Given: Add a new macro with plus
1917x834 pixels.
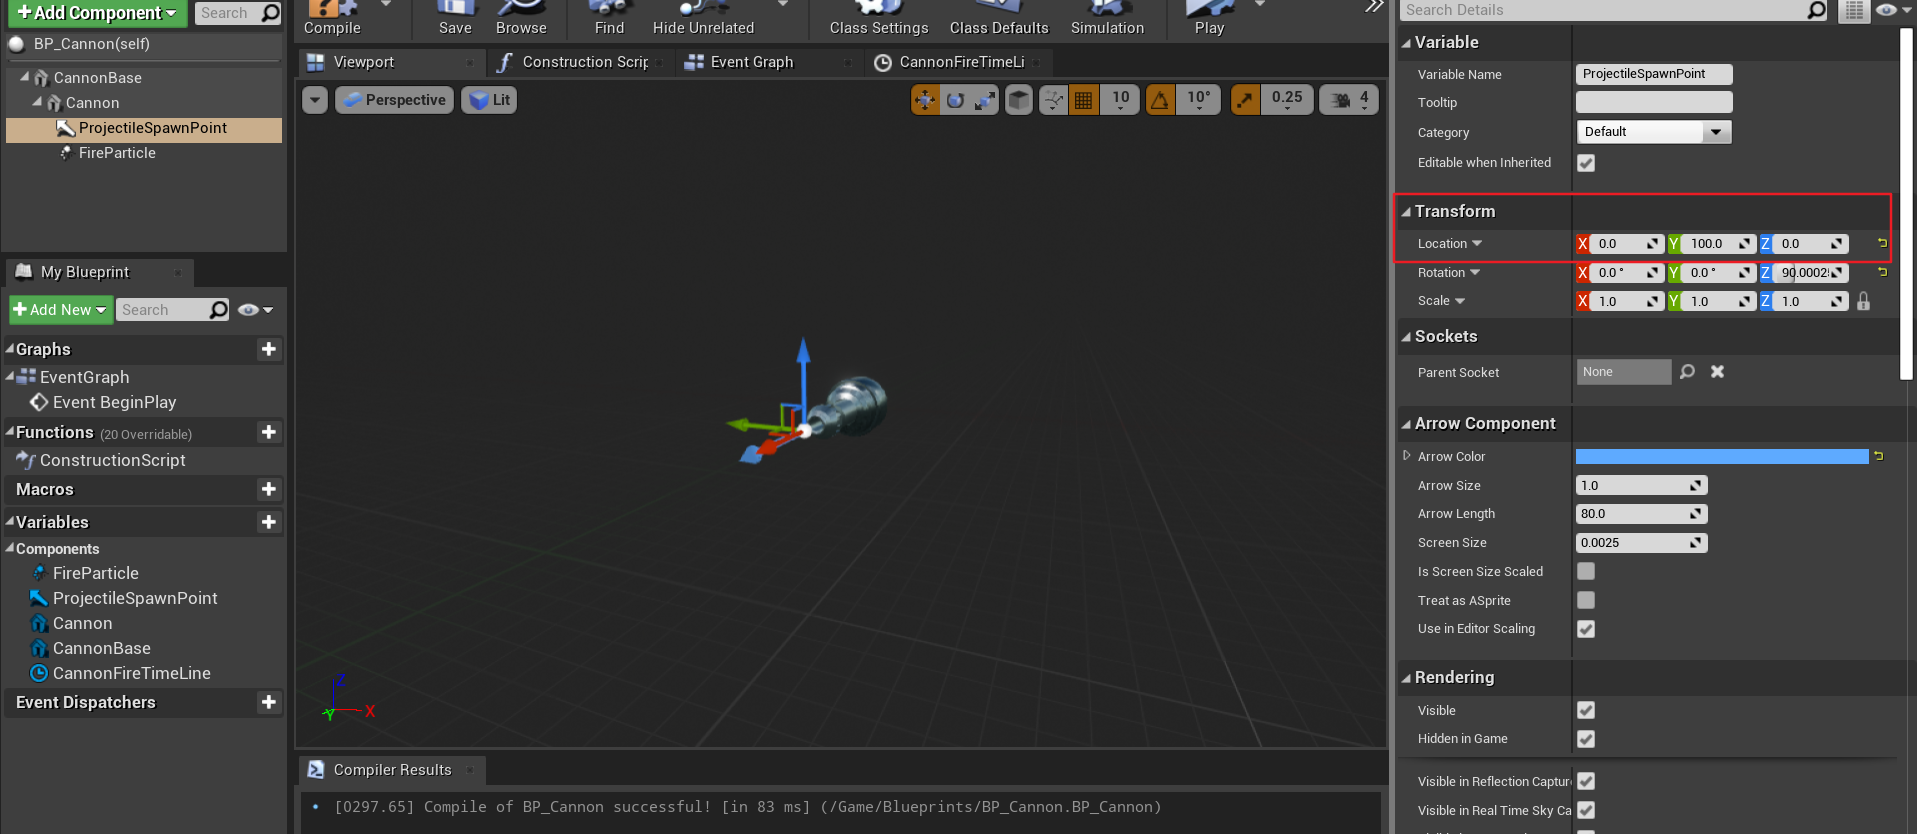Looking at the screenshot, I should tap(268, 489).
